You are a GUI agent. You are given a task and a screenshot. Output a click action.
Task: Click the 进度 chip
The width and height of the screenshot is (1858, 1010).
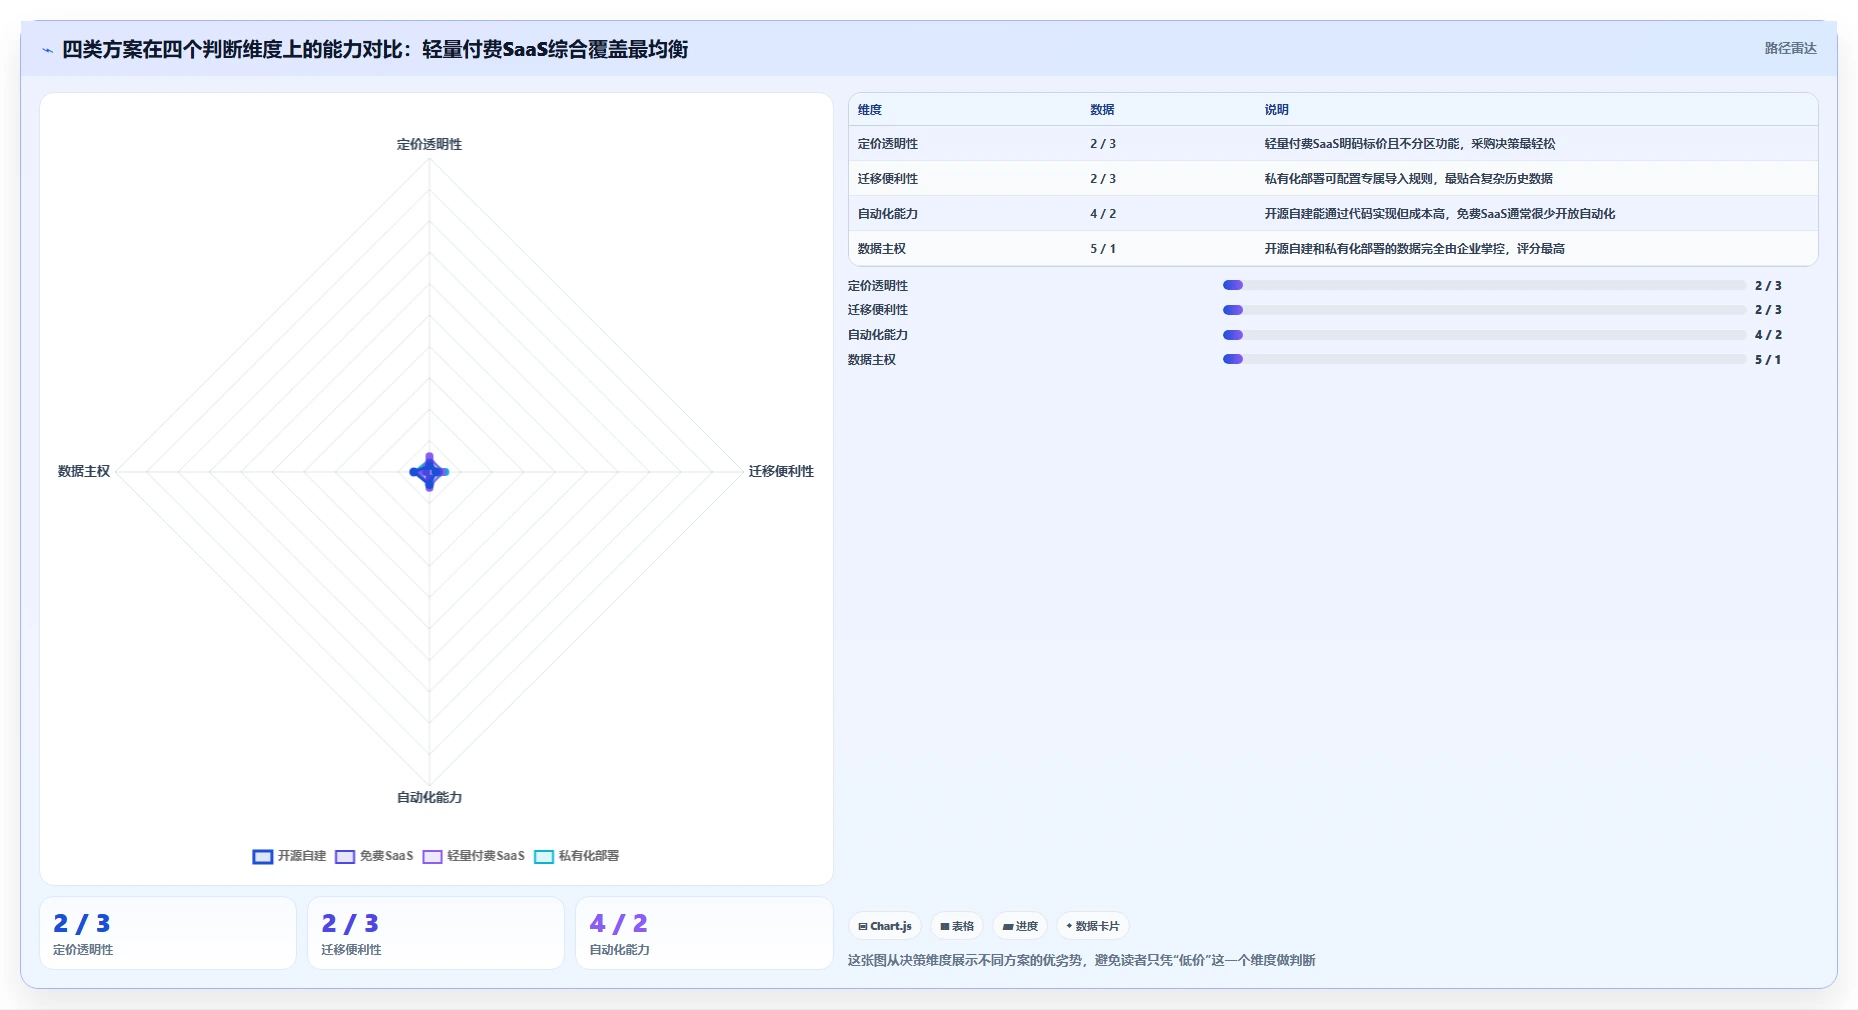tap(1020, 926)
